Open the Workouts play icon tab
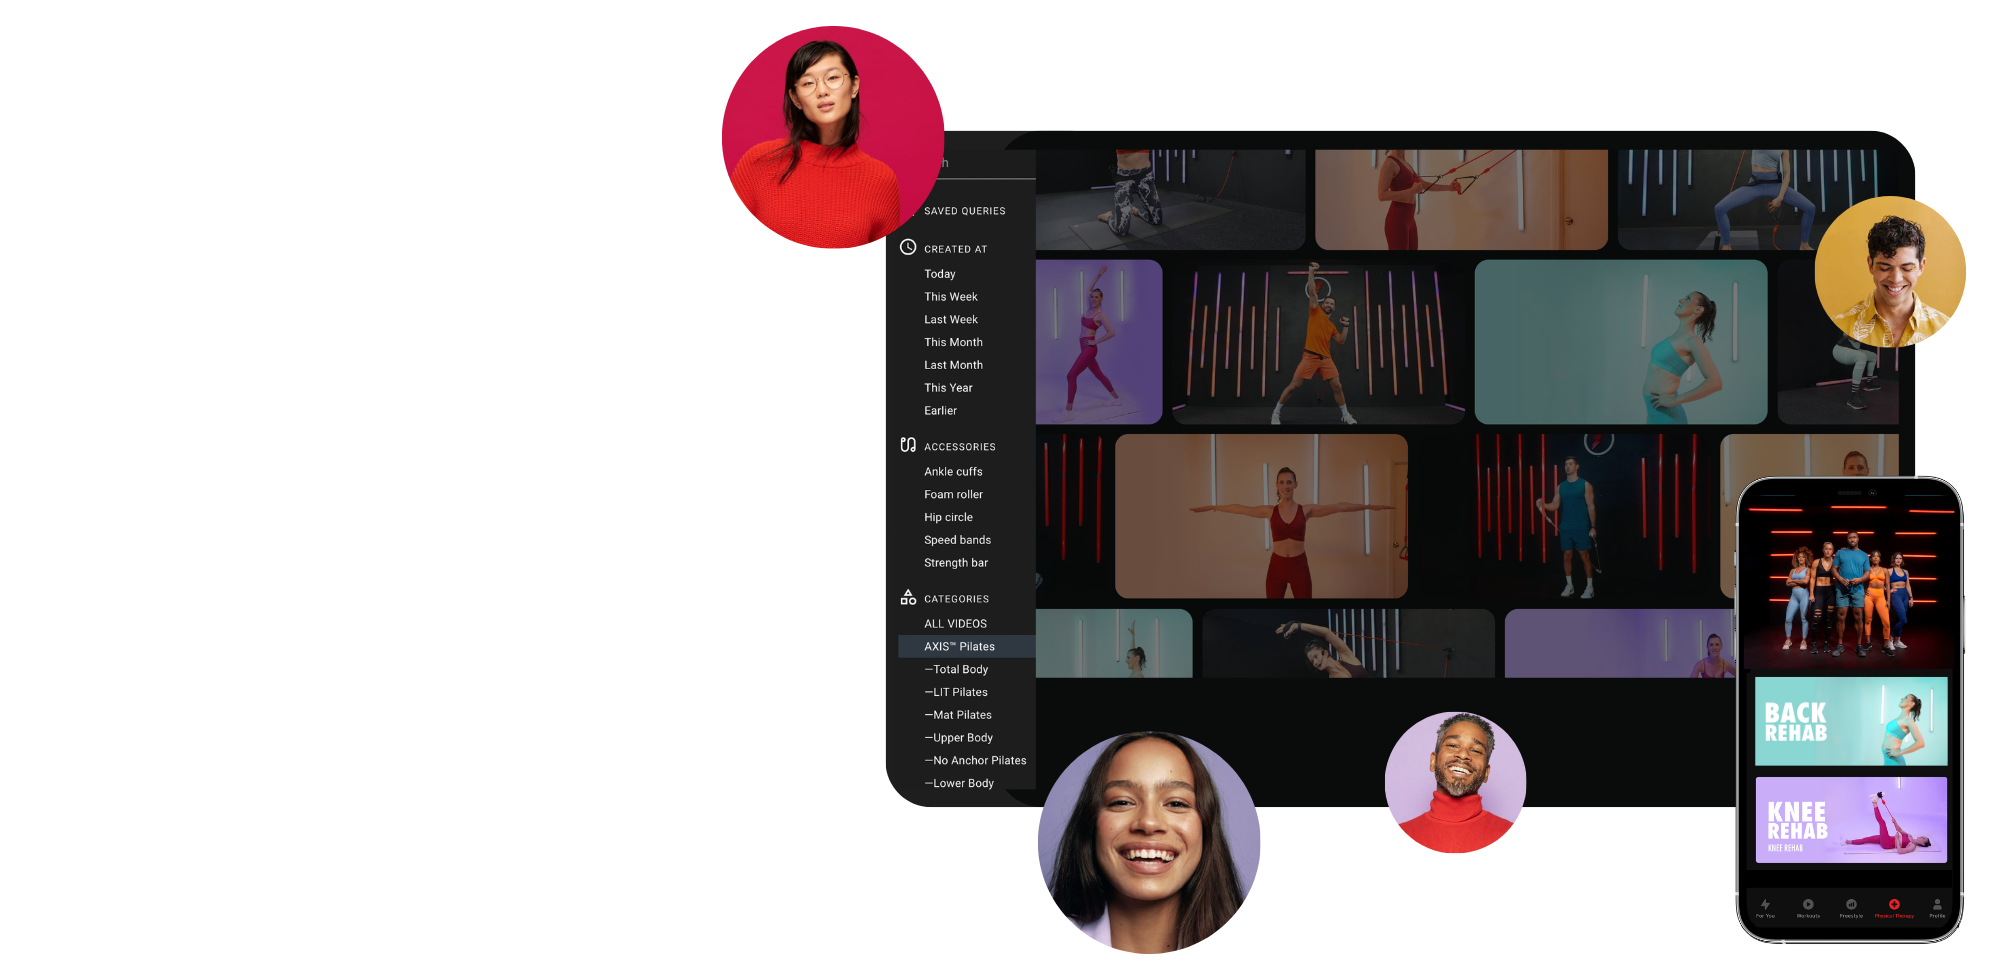 [1808, 905]
